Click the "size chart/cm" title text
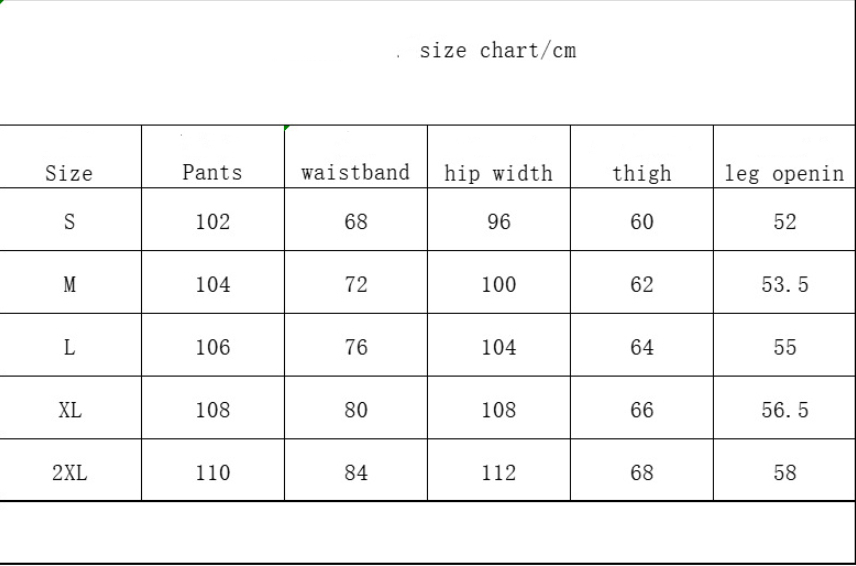Image resolution: width=856 pixels, height=566 pixels. tap(497, 51)
